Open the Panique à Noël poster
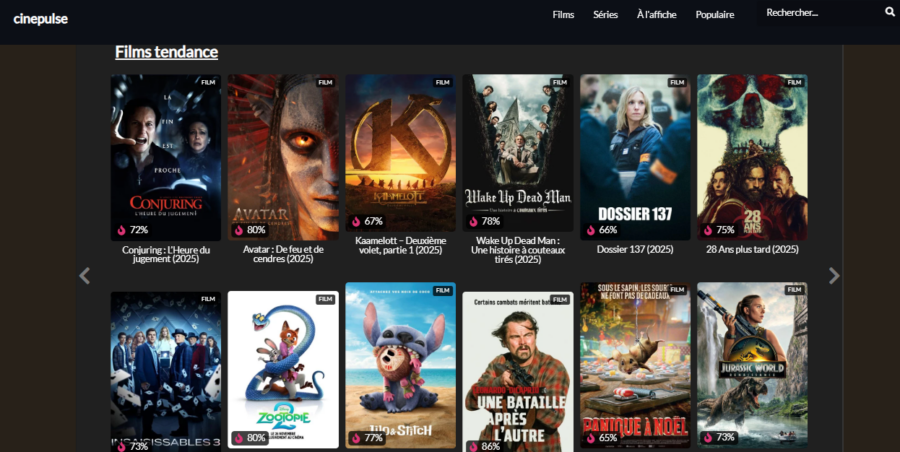 [635, 365]
